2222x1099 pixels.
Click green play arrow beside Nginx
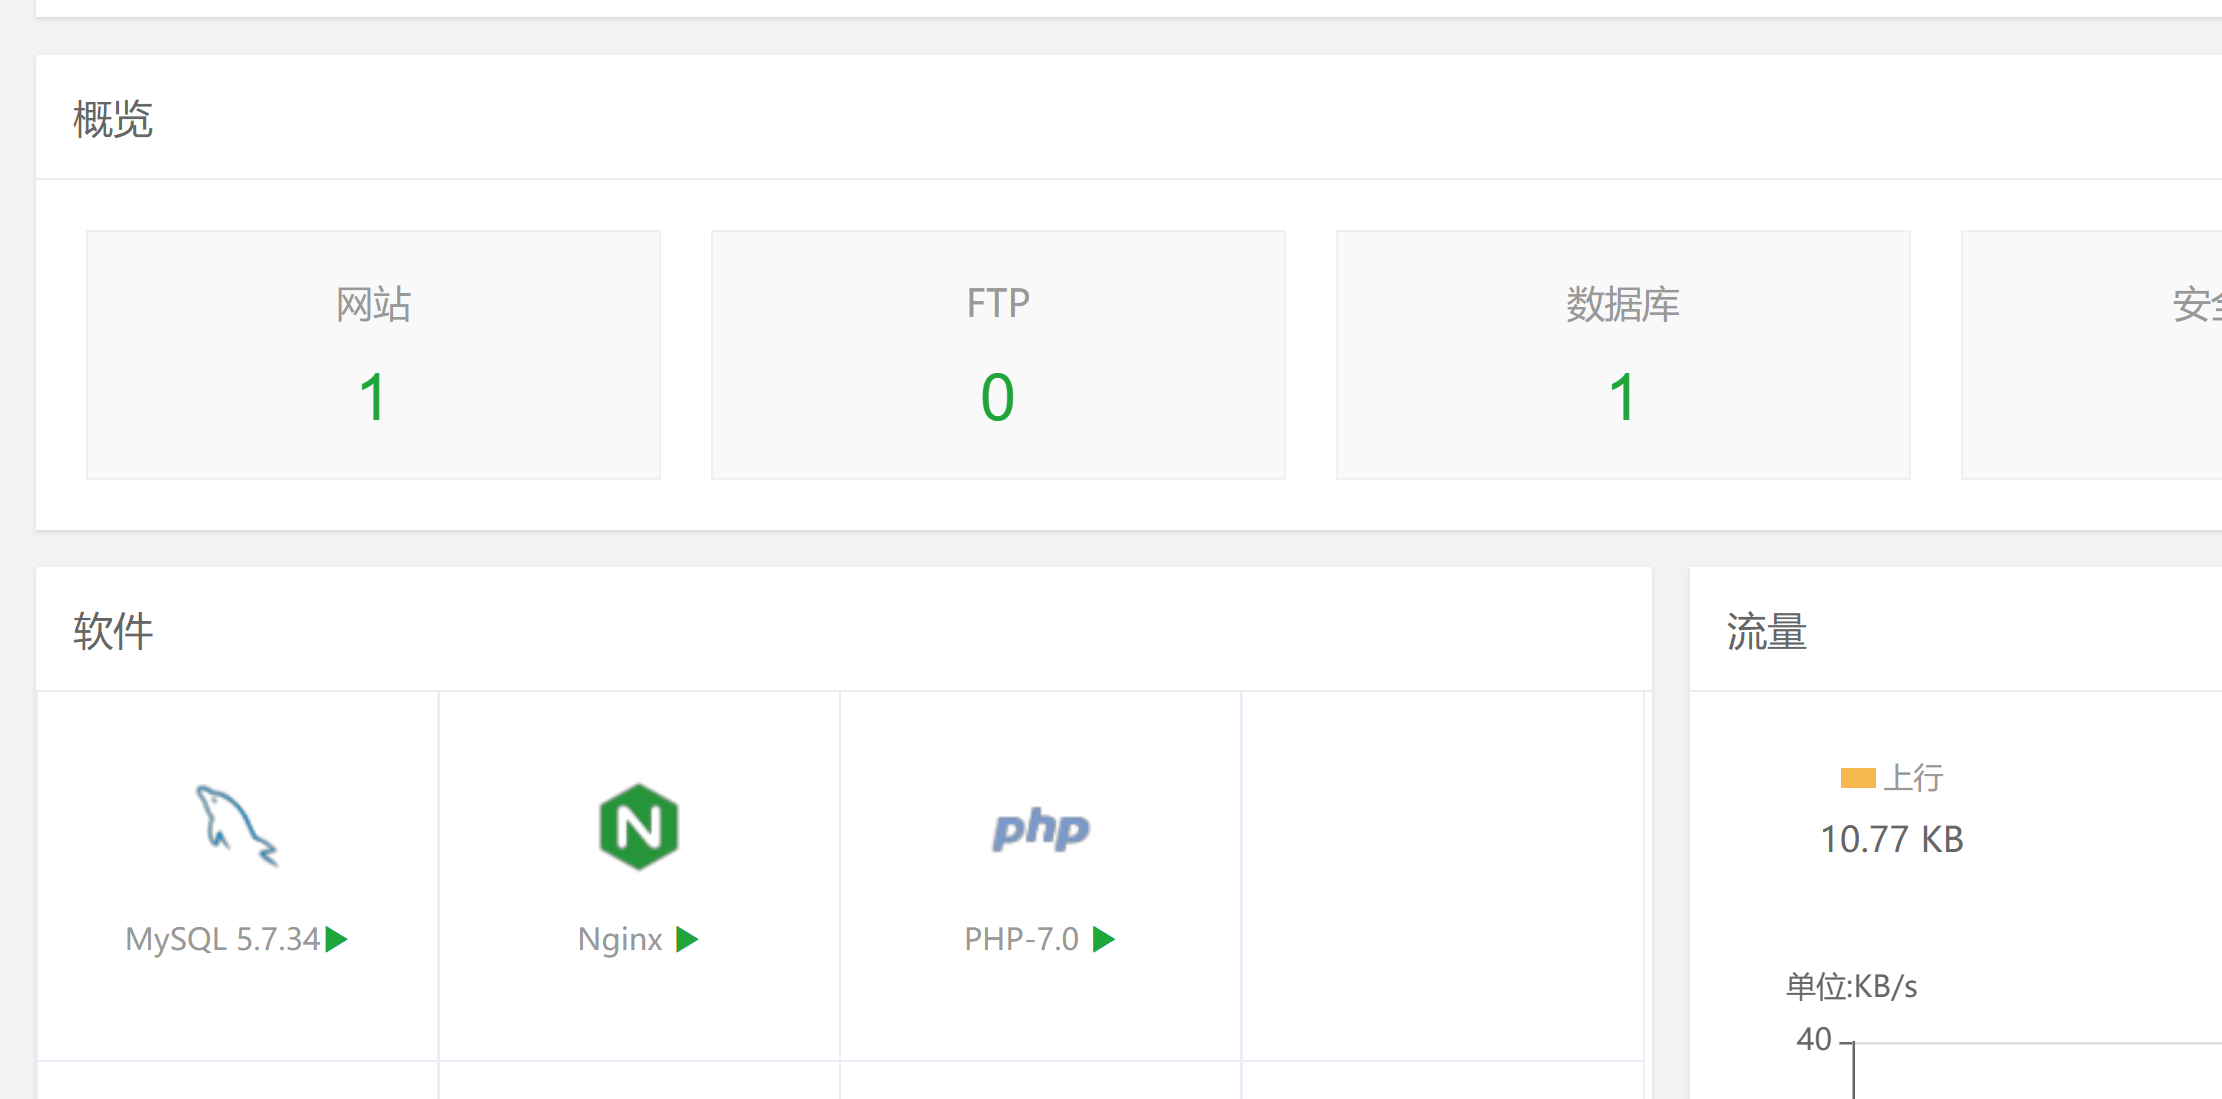687,939
